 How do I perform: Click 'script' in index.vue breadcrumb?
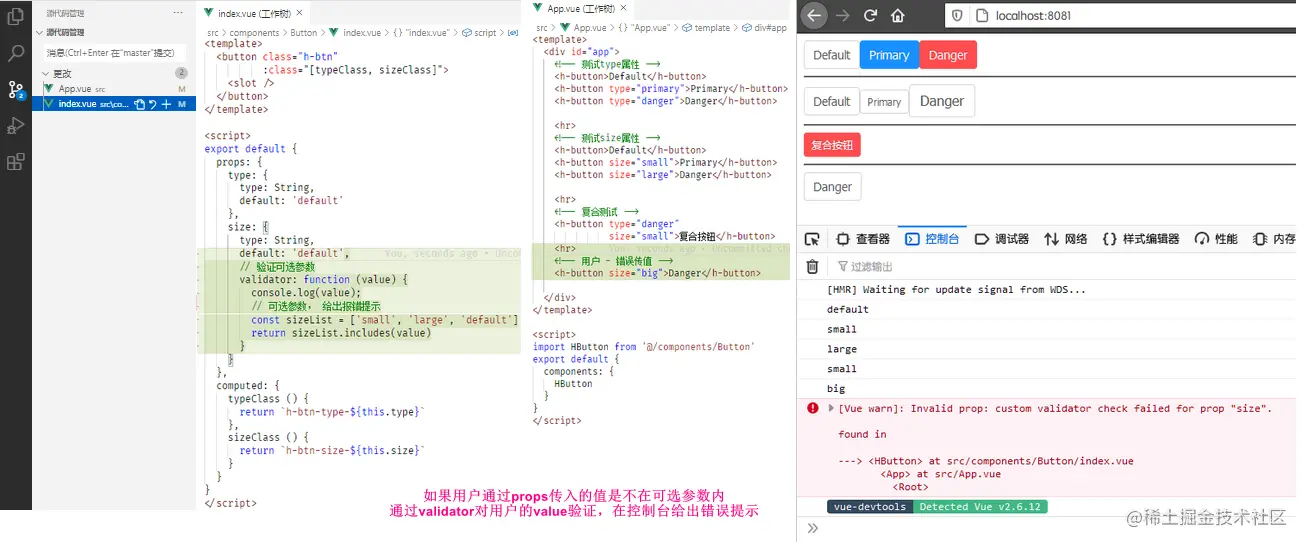pyautogui.click(x=485, y=33)
